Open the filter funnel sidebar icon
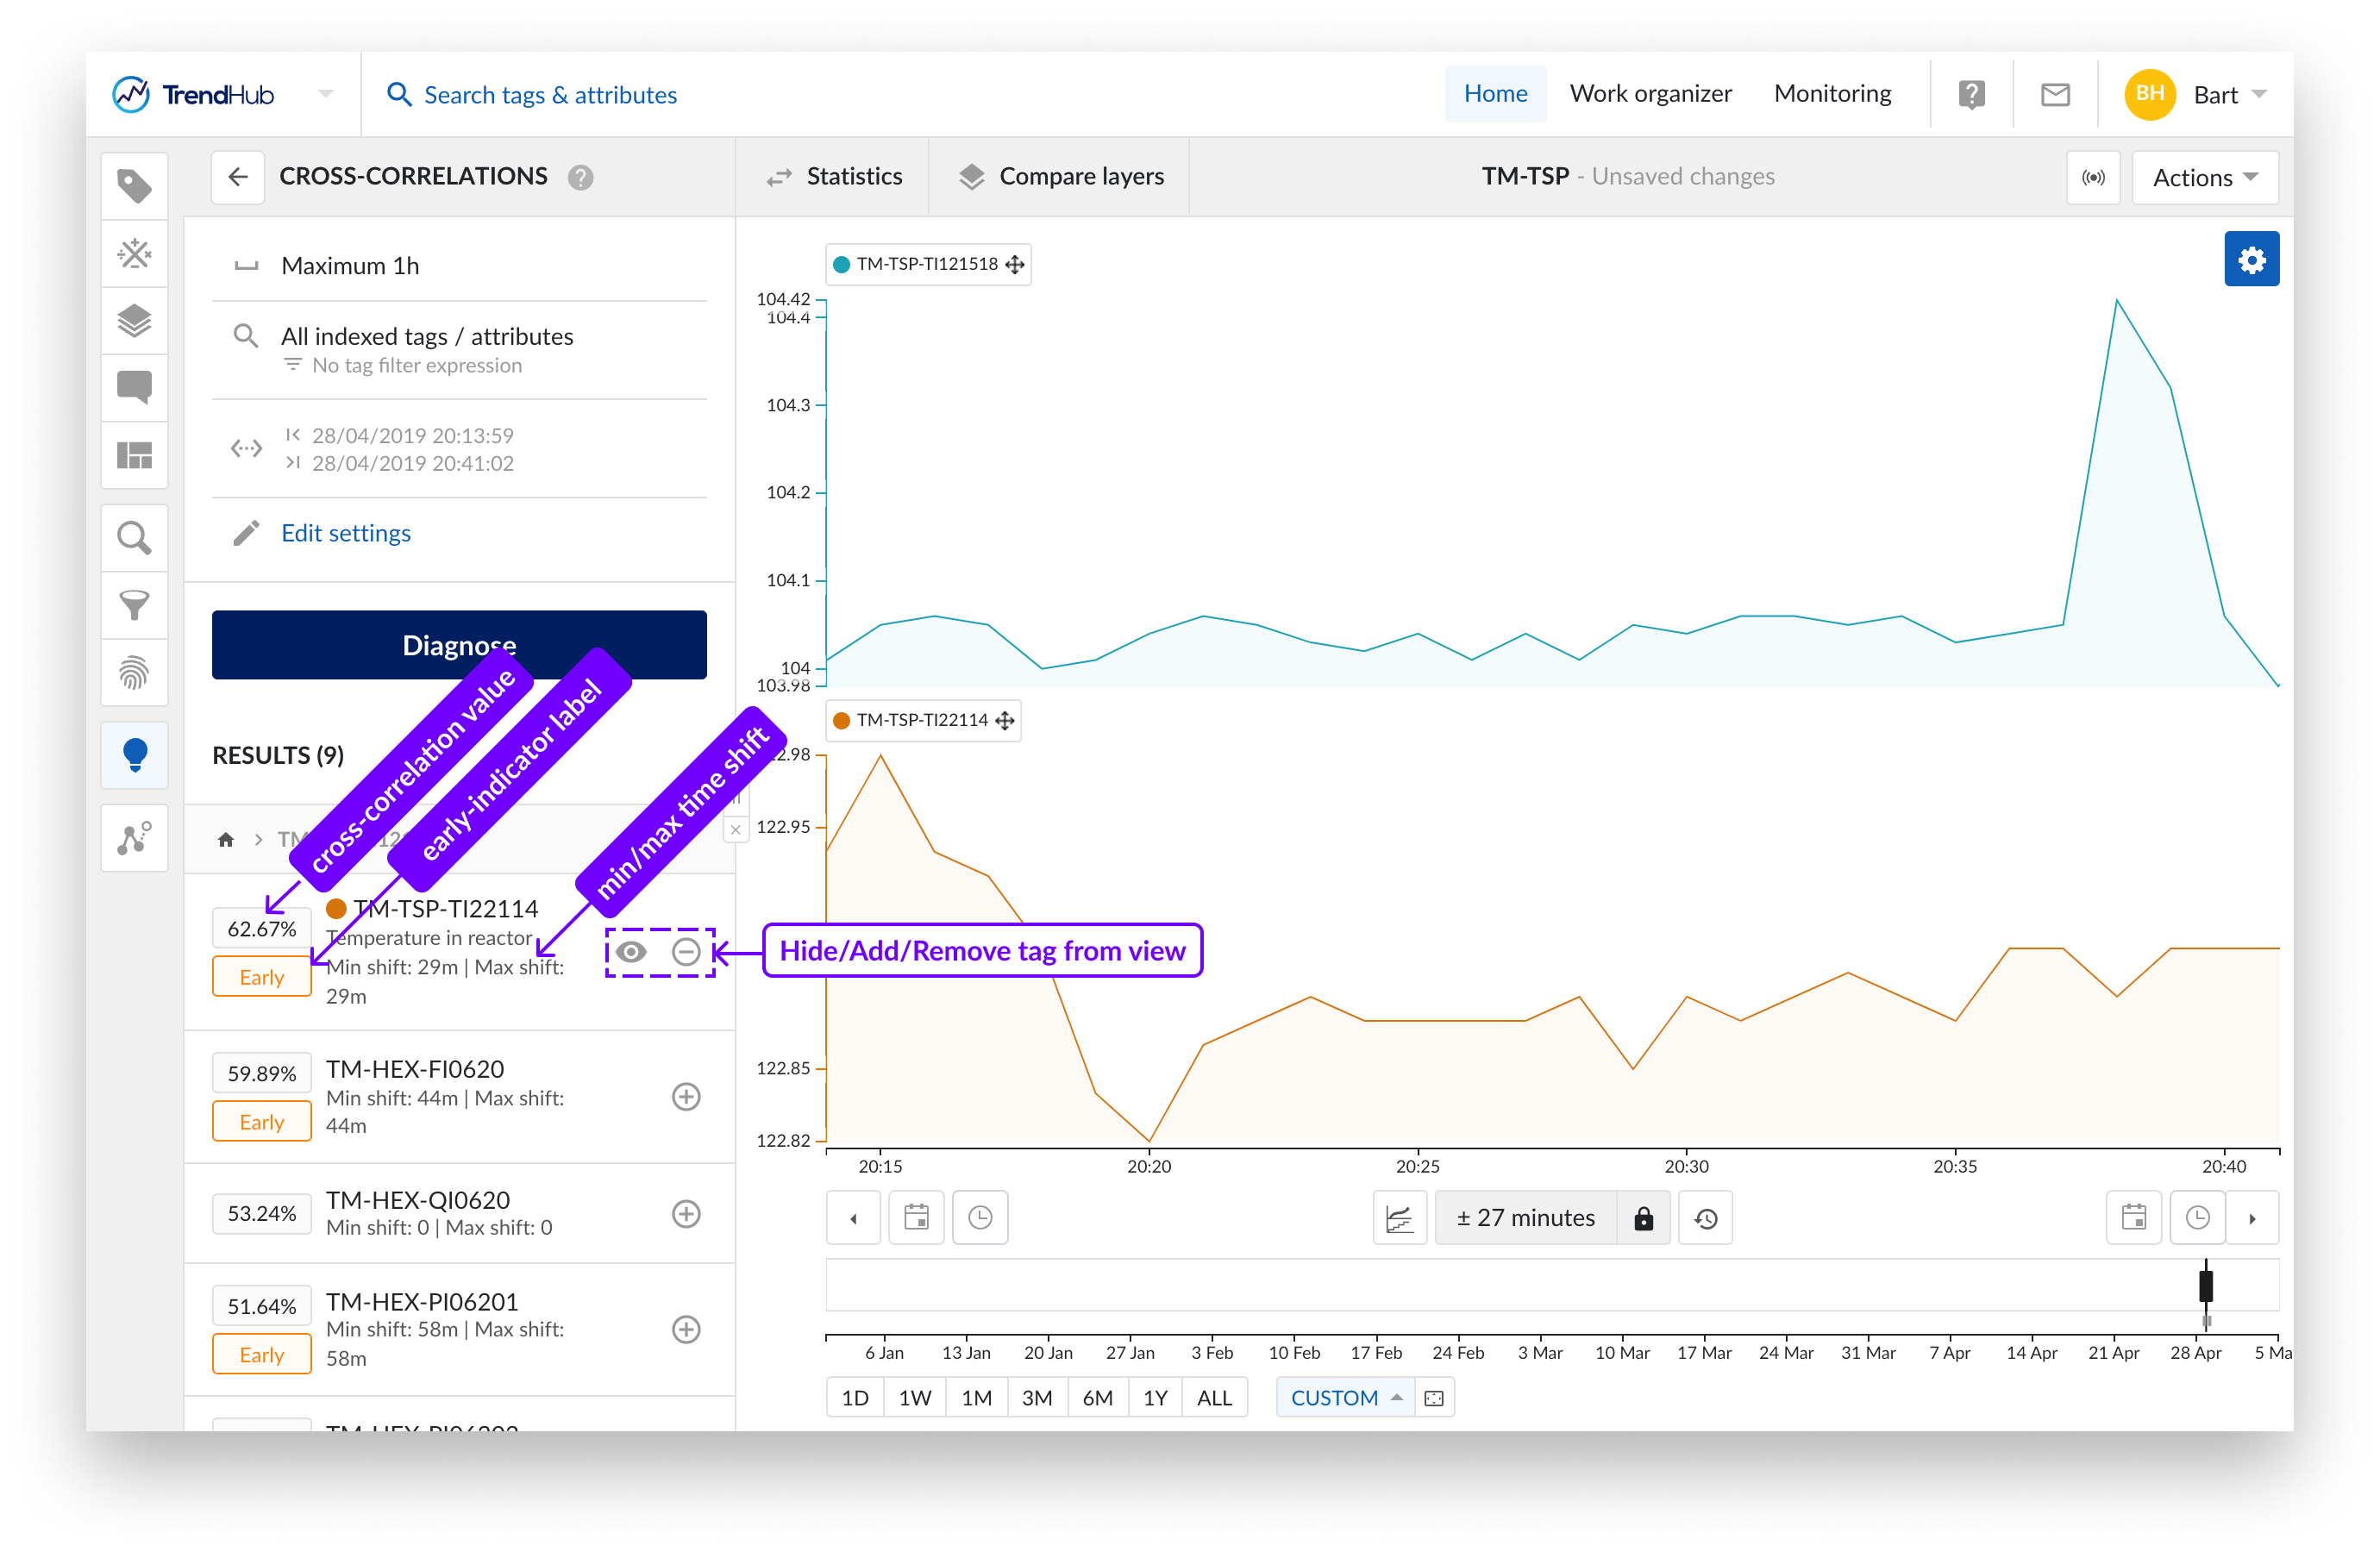Screen dimensions: 2380x1552 [x=134, y=605]
